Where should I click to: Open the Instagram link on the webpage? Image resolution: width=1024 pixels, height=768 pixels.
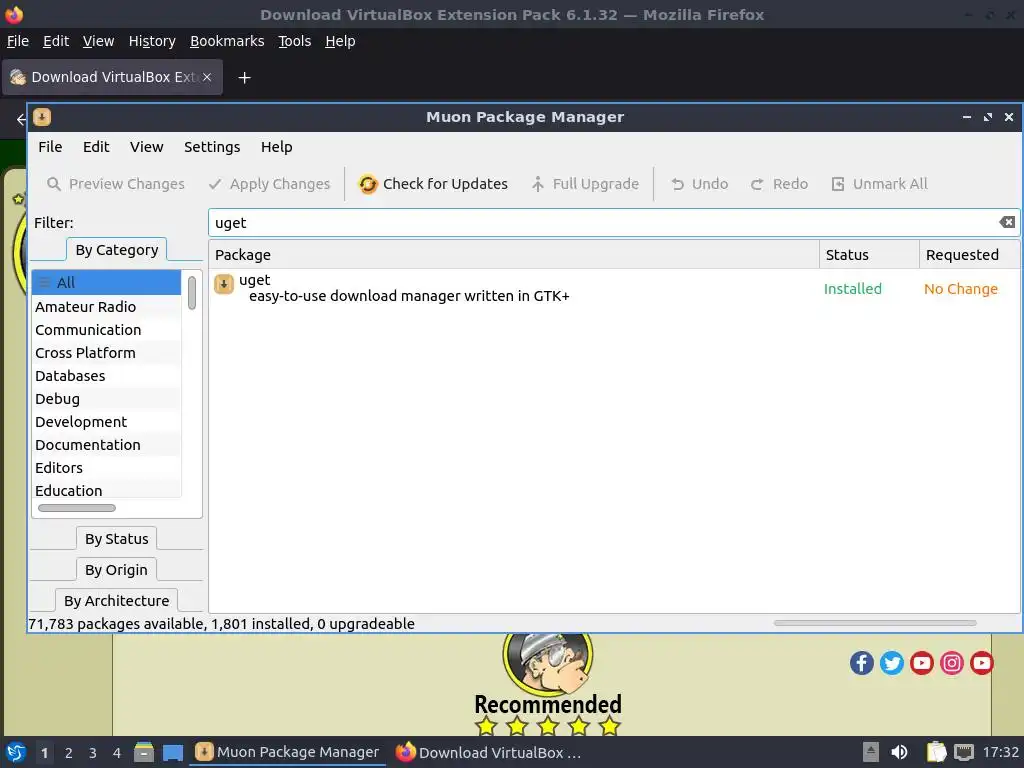click(952, 663)
